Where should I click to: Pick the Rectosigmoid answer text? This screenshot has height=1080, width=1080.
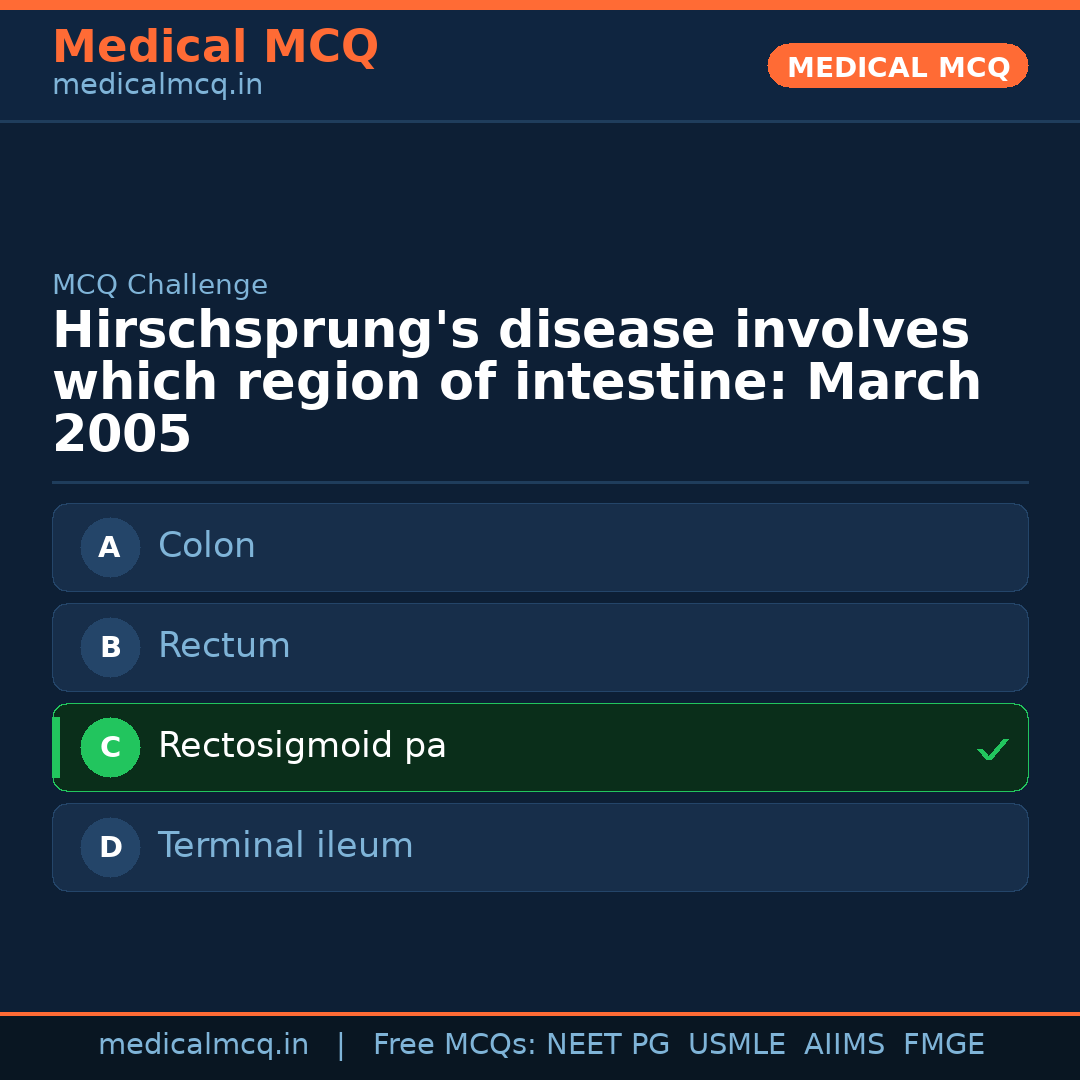[302, 746]
